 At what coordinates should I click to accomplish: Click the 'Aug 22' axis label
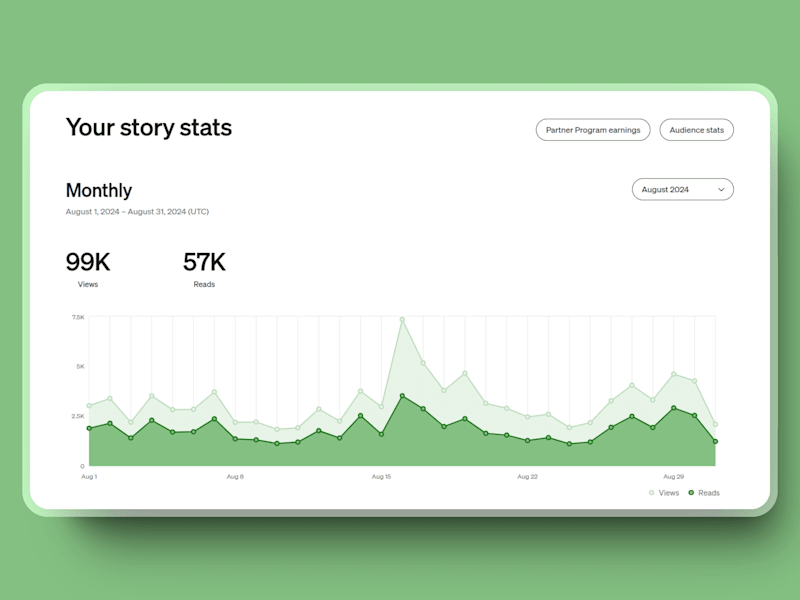click(528, 477)
